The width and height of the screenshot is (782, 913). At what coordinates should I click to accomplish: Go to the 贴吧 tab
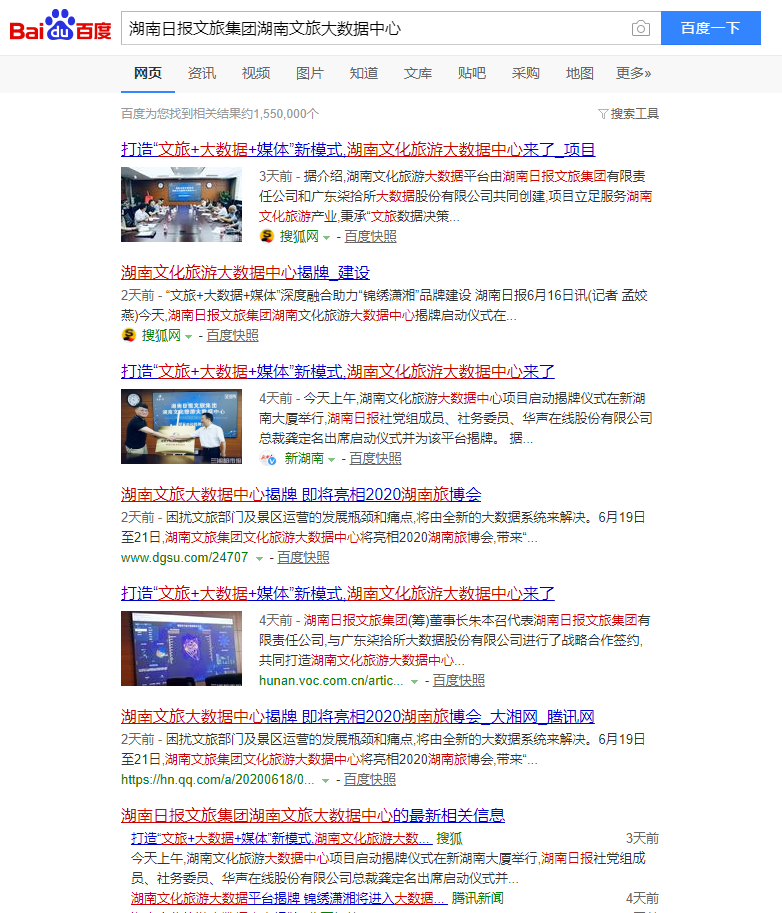click(472, 73)
